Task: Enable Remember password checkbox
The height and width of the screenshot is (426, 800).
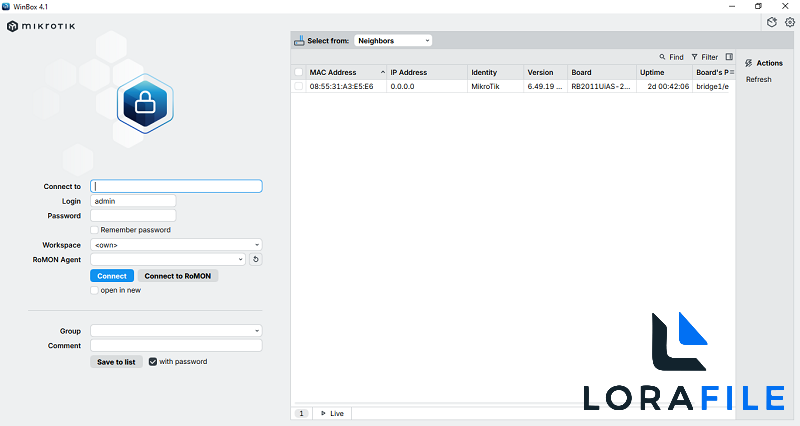Action: [x=94, y=230]
